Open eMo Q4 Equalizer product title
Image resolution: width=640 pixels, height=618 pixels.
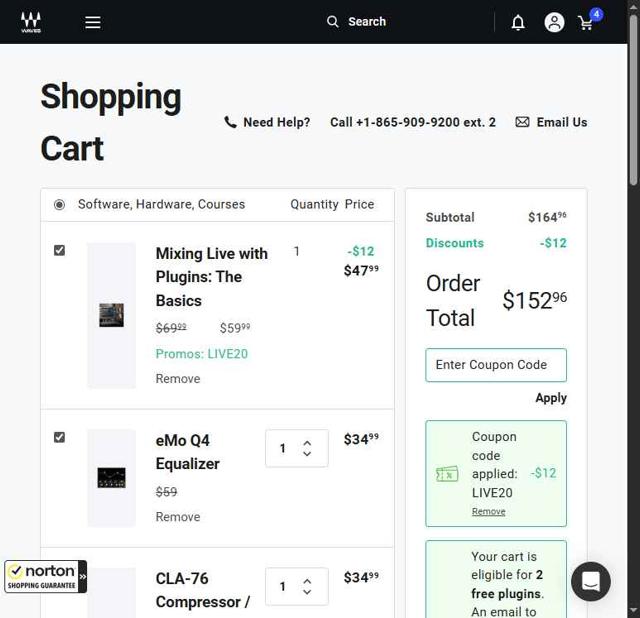[x=188, y=452]
